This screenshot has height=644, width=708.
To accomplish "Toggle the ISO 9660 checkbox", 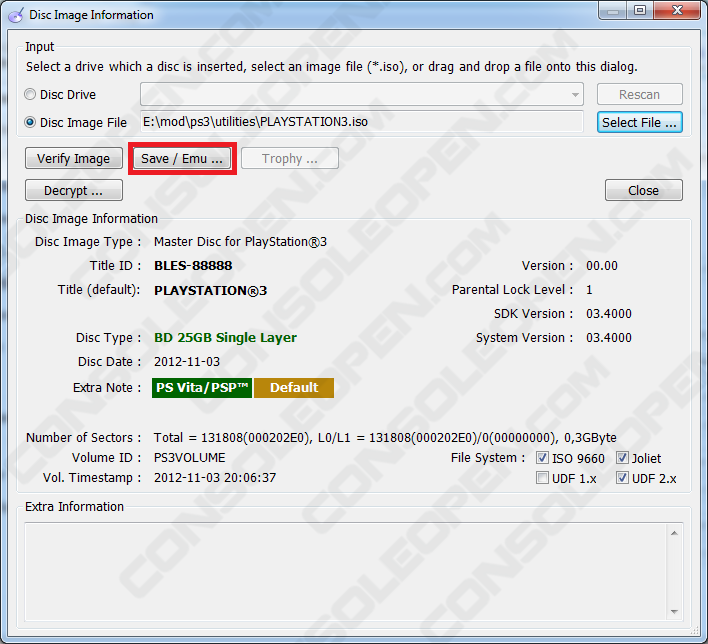I will pyautogui.click(x=542, y=458).
